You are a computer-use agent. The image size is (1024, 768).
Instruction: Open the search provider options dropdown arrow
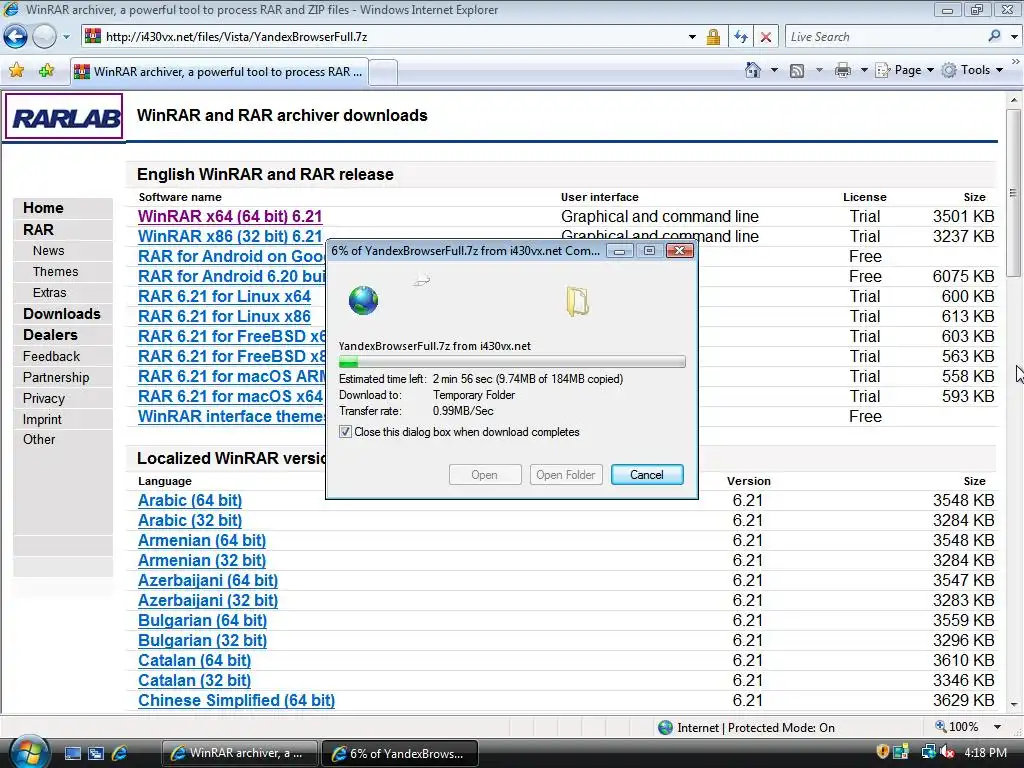point(1014,37)
